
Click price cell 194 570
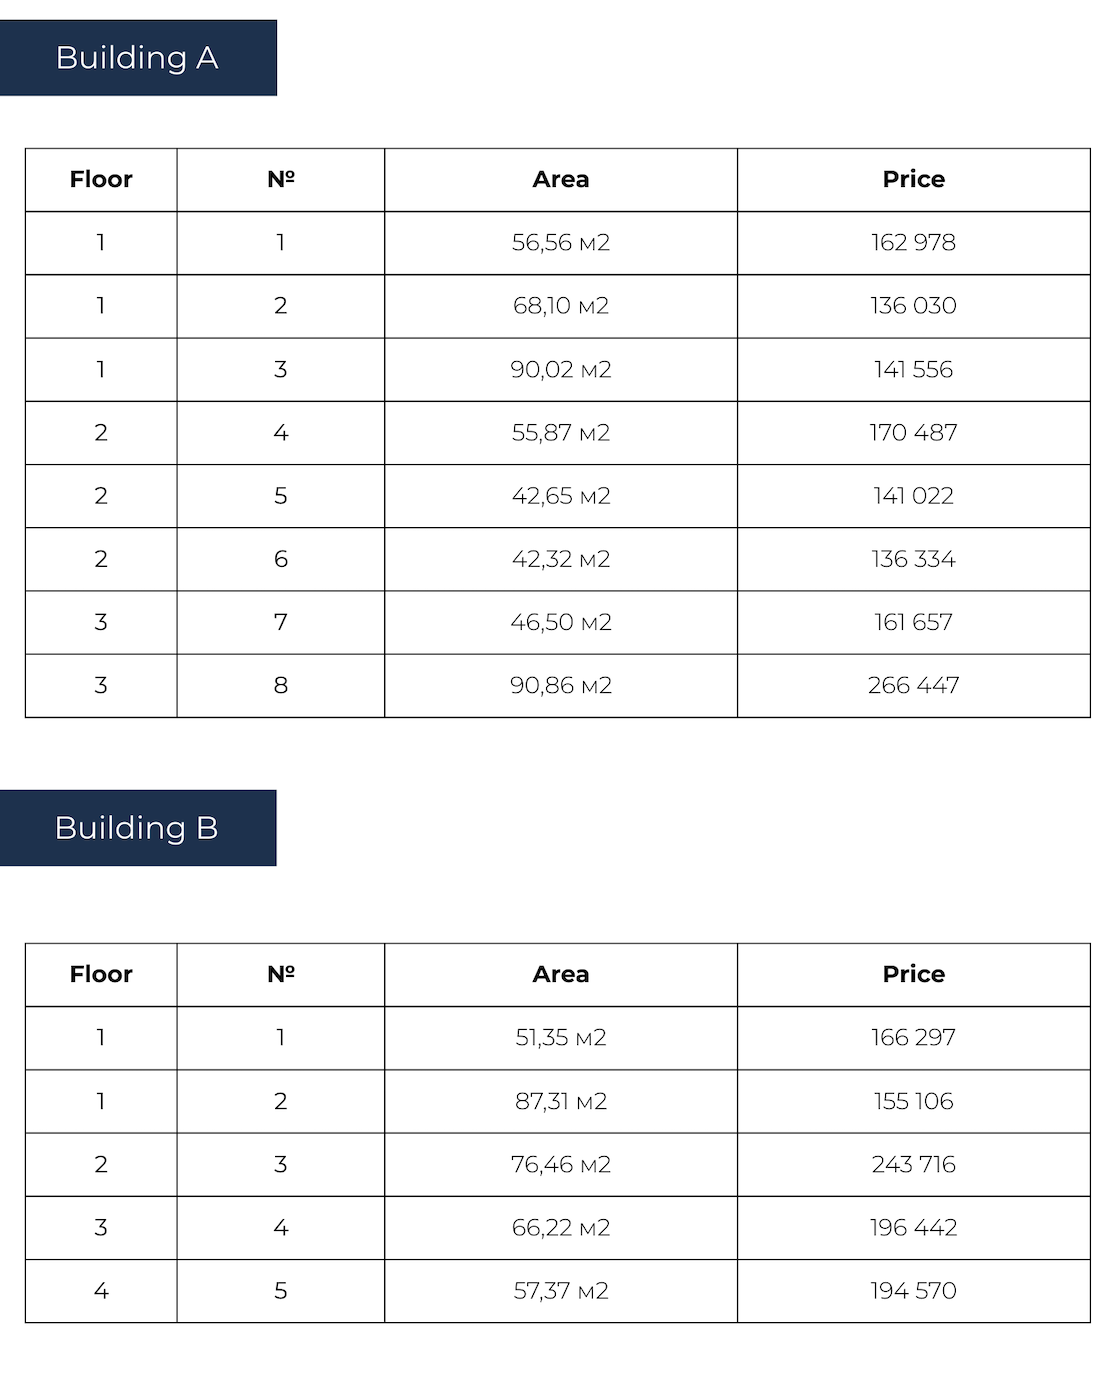pos(913,1291)
